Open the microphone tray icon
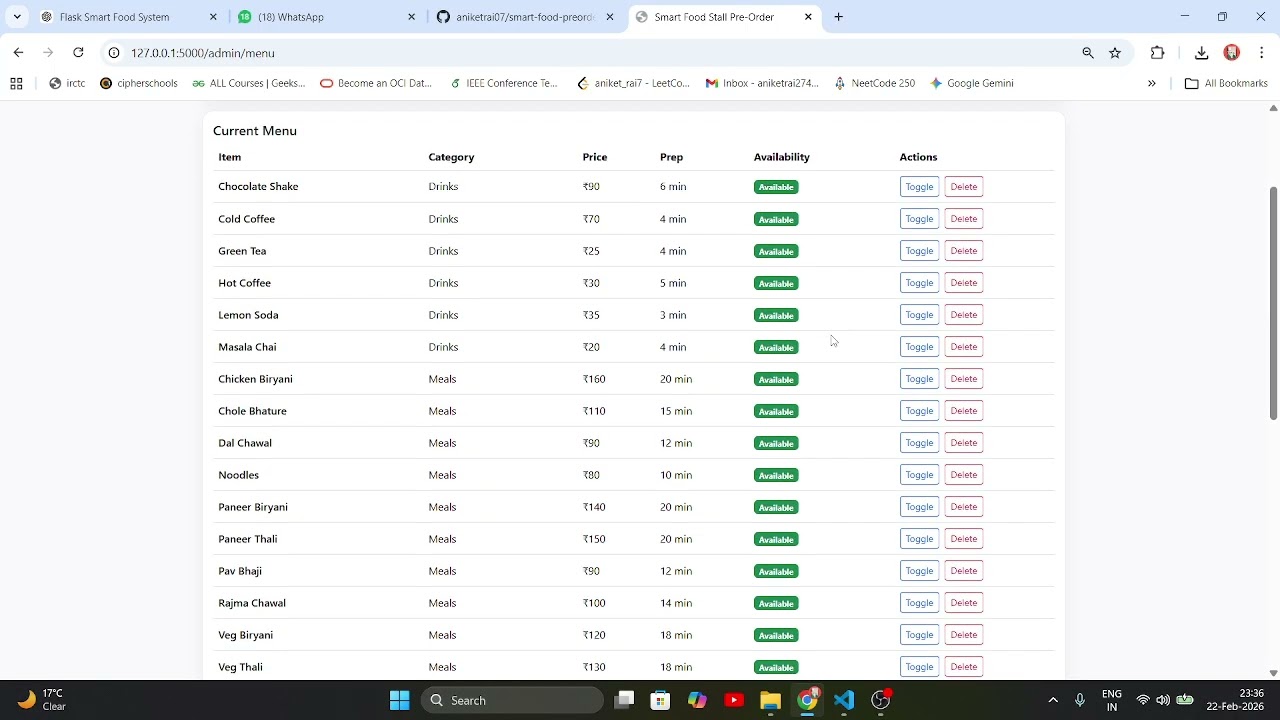 pos(1080,700)
